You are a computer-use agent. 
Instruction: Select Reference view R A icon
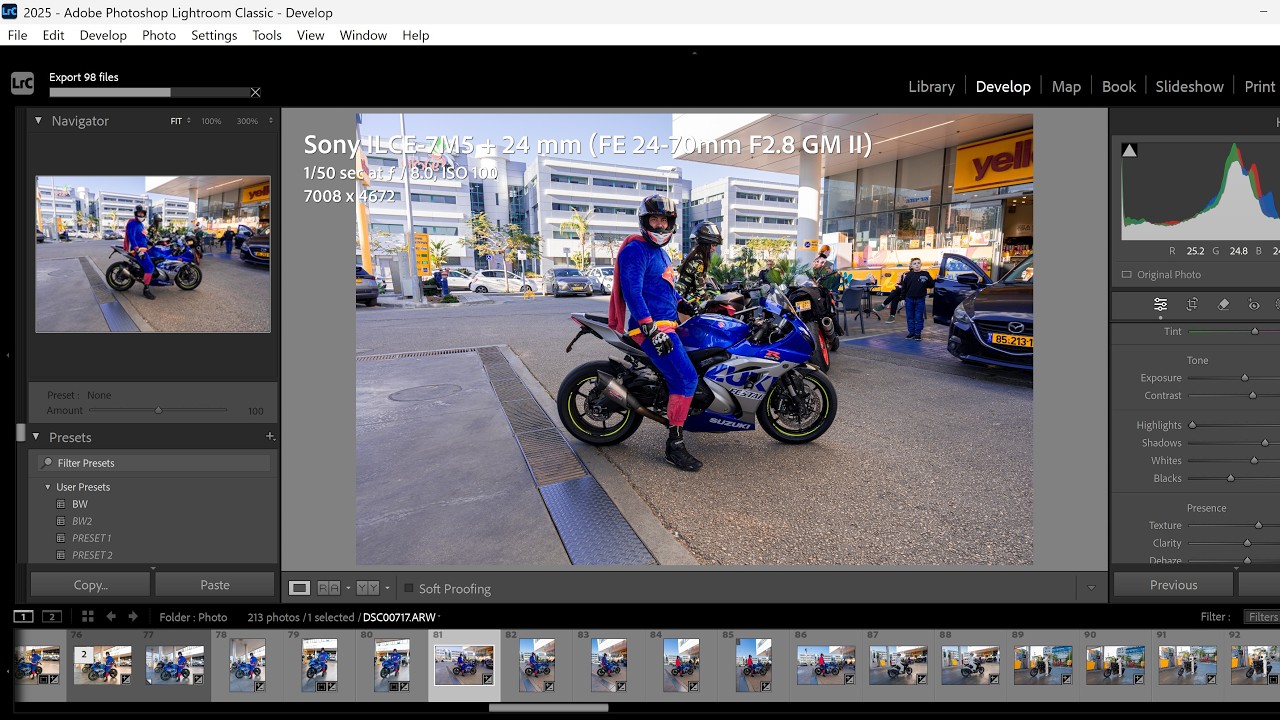tap(328, 588)
